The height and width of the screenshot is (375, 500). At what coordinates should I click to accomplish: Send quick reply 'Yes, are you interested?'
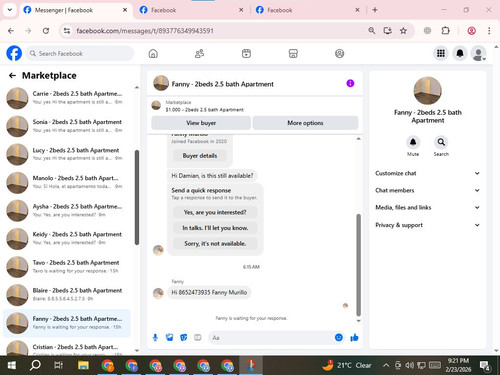tap(215, 212)
